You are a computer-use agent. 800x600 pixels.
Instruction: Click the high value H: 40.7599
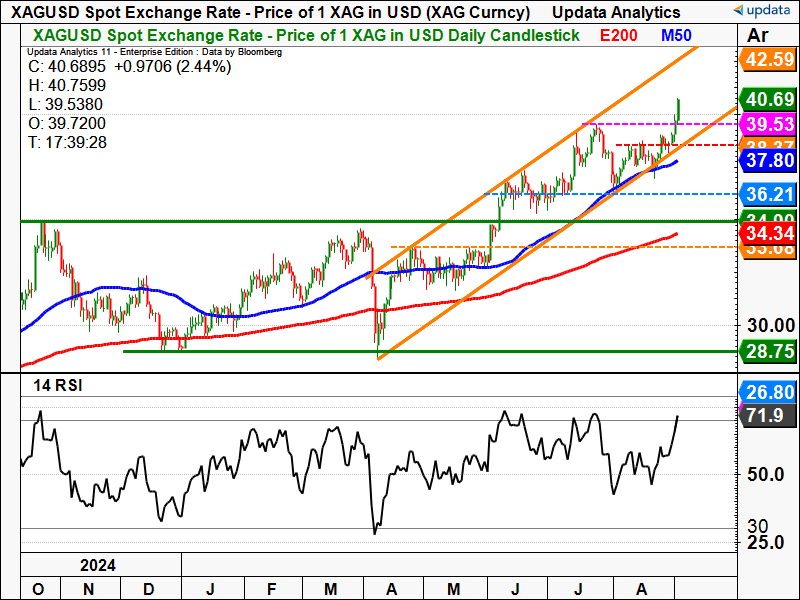pyautogui.click(x=67, y=85)
